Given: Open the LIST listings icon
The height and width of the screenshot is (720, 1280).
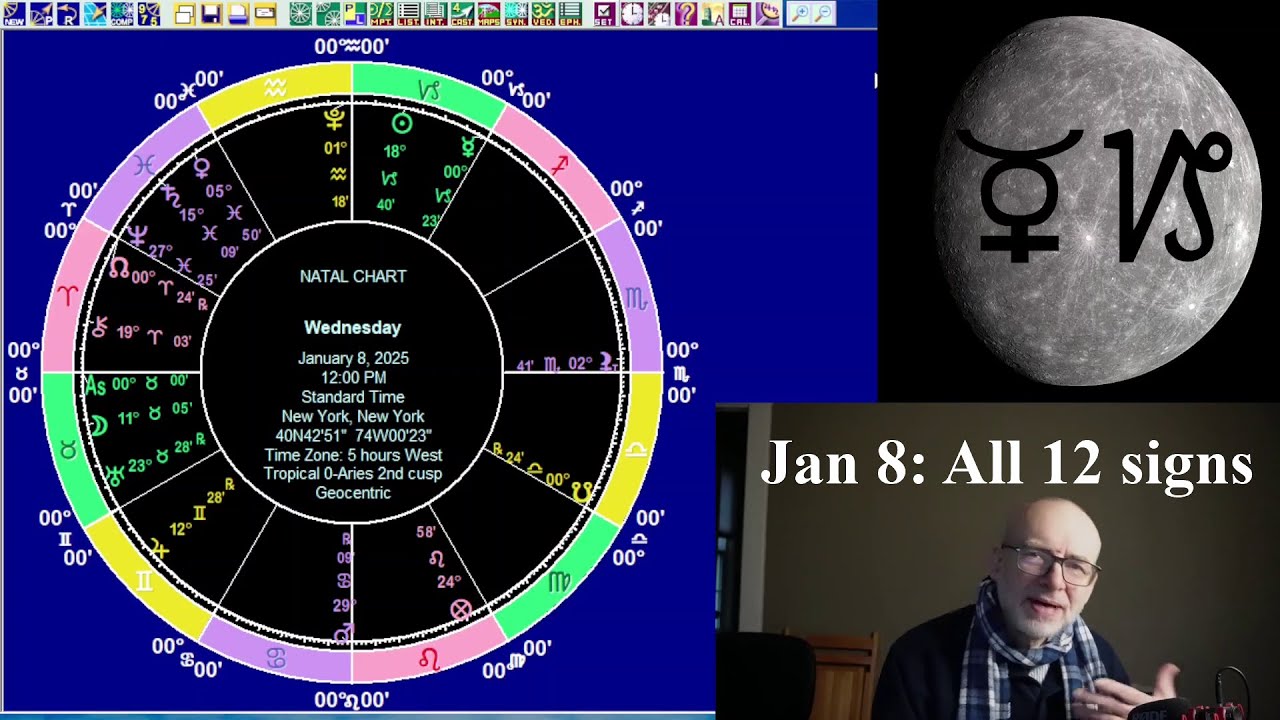Looking at the screenshot, I should (409, 14).
